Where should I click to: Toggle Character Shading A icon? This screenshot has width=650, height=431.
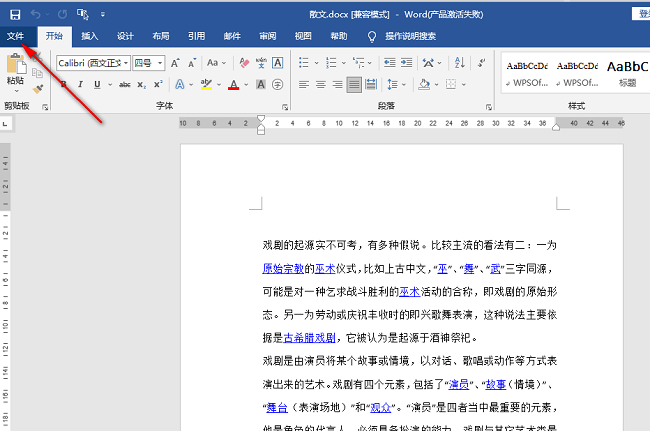coord(261,85)
